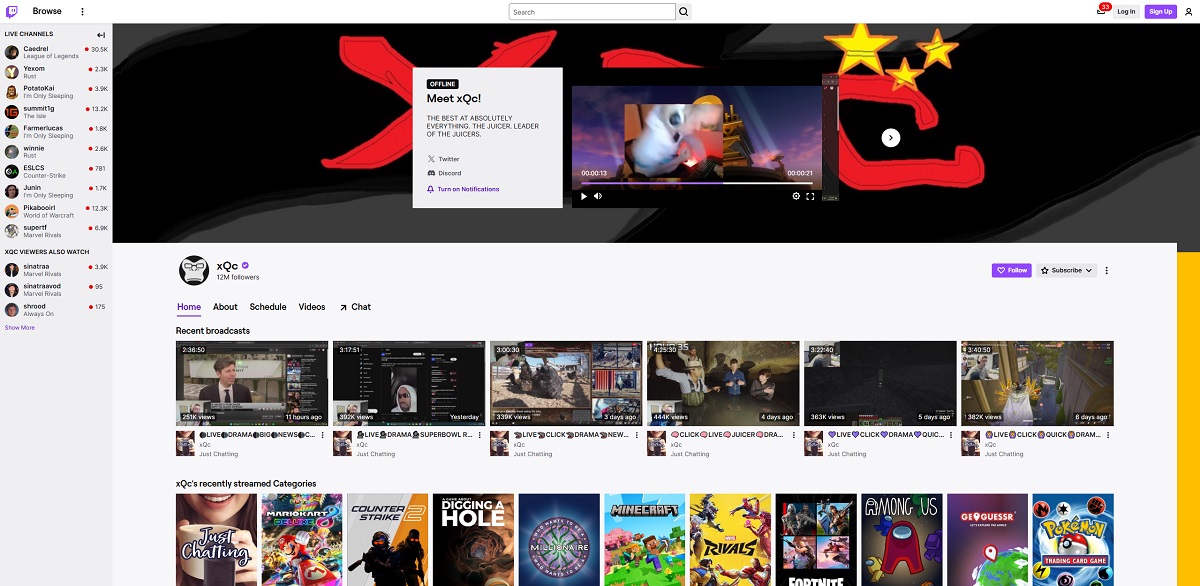Open broadcast thumbnail from 11 hours ago
This screenshot has width=1200, height=586.
tap(252, 383)
